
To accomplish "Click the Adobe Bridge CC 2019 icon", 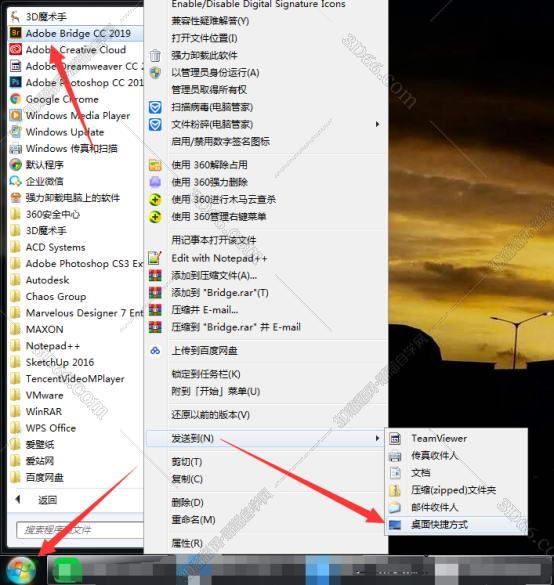I will (x=15, y=33).
